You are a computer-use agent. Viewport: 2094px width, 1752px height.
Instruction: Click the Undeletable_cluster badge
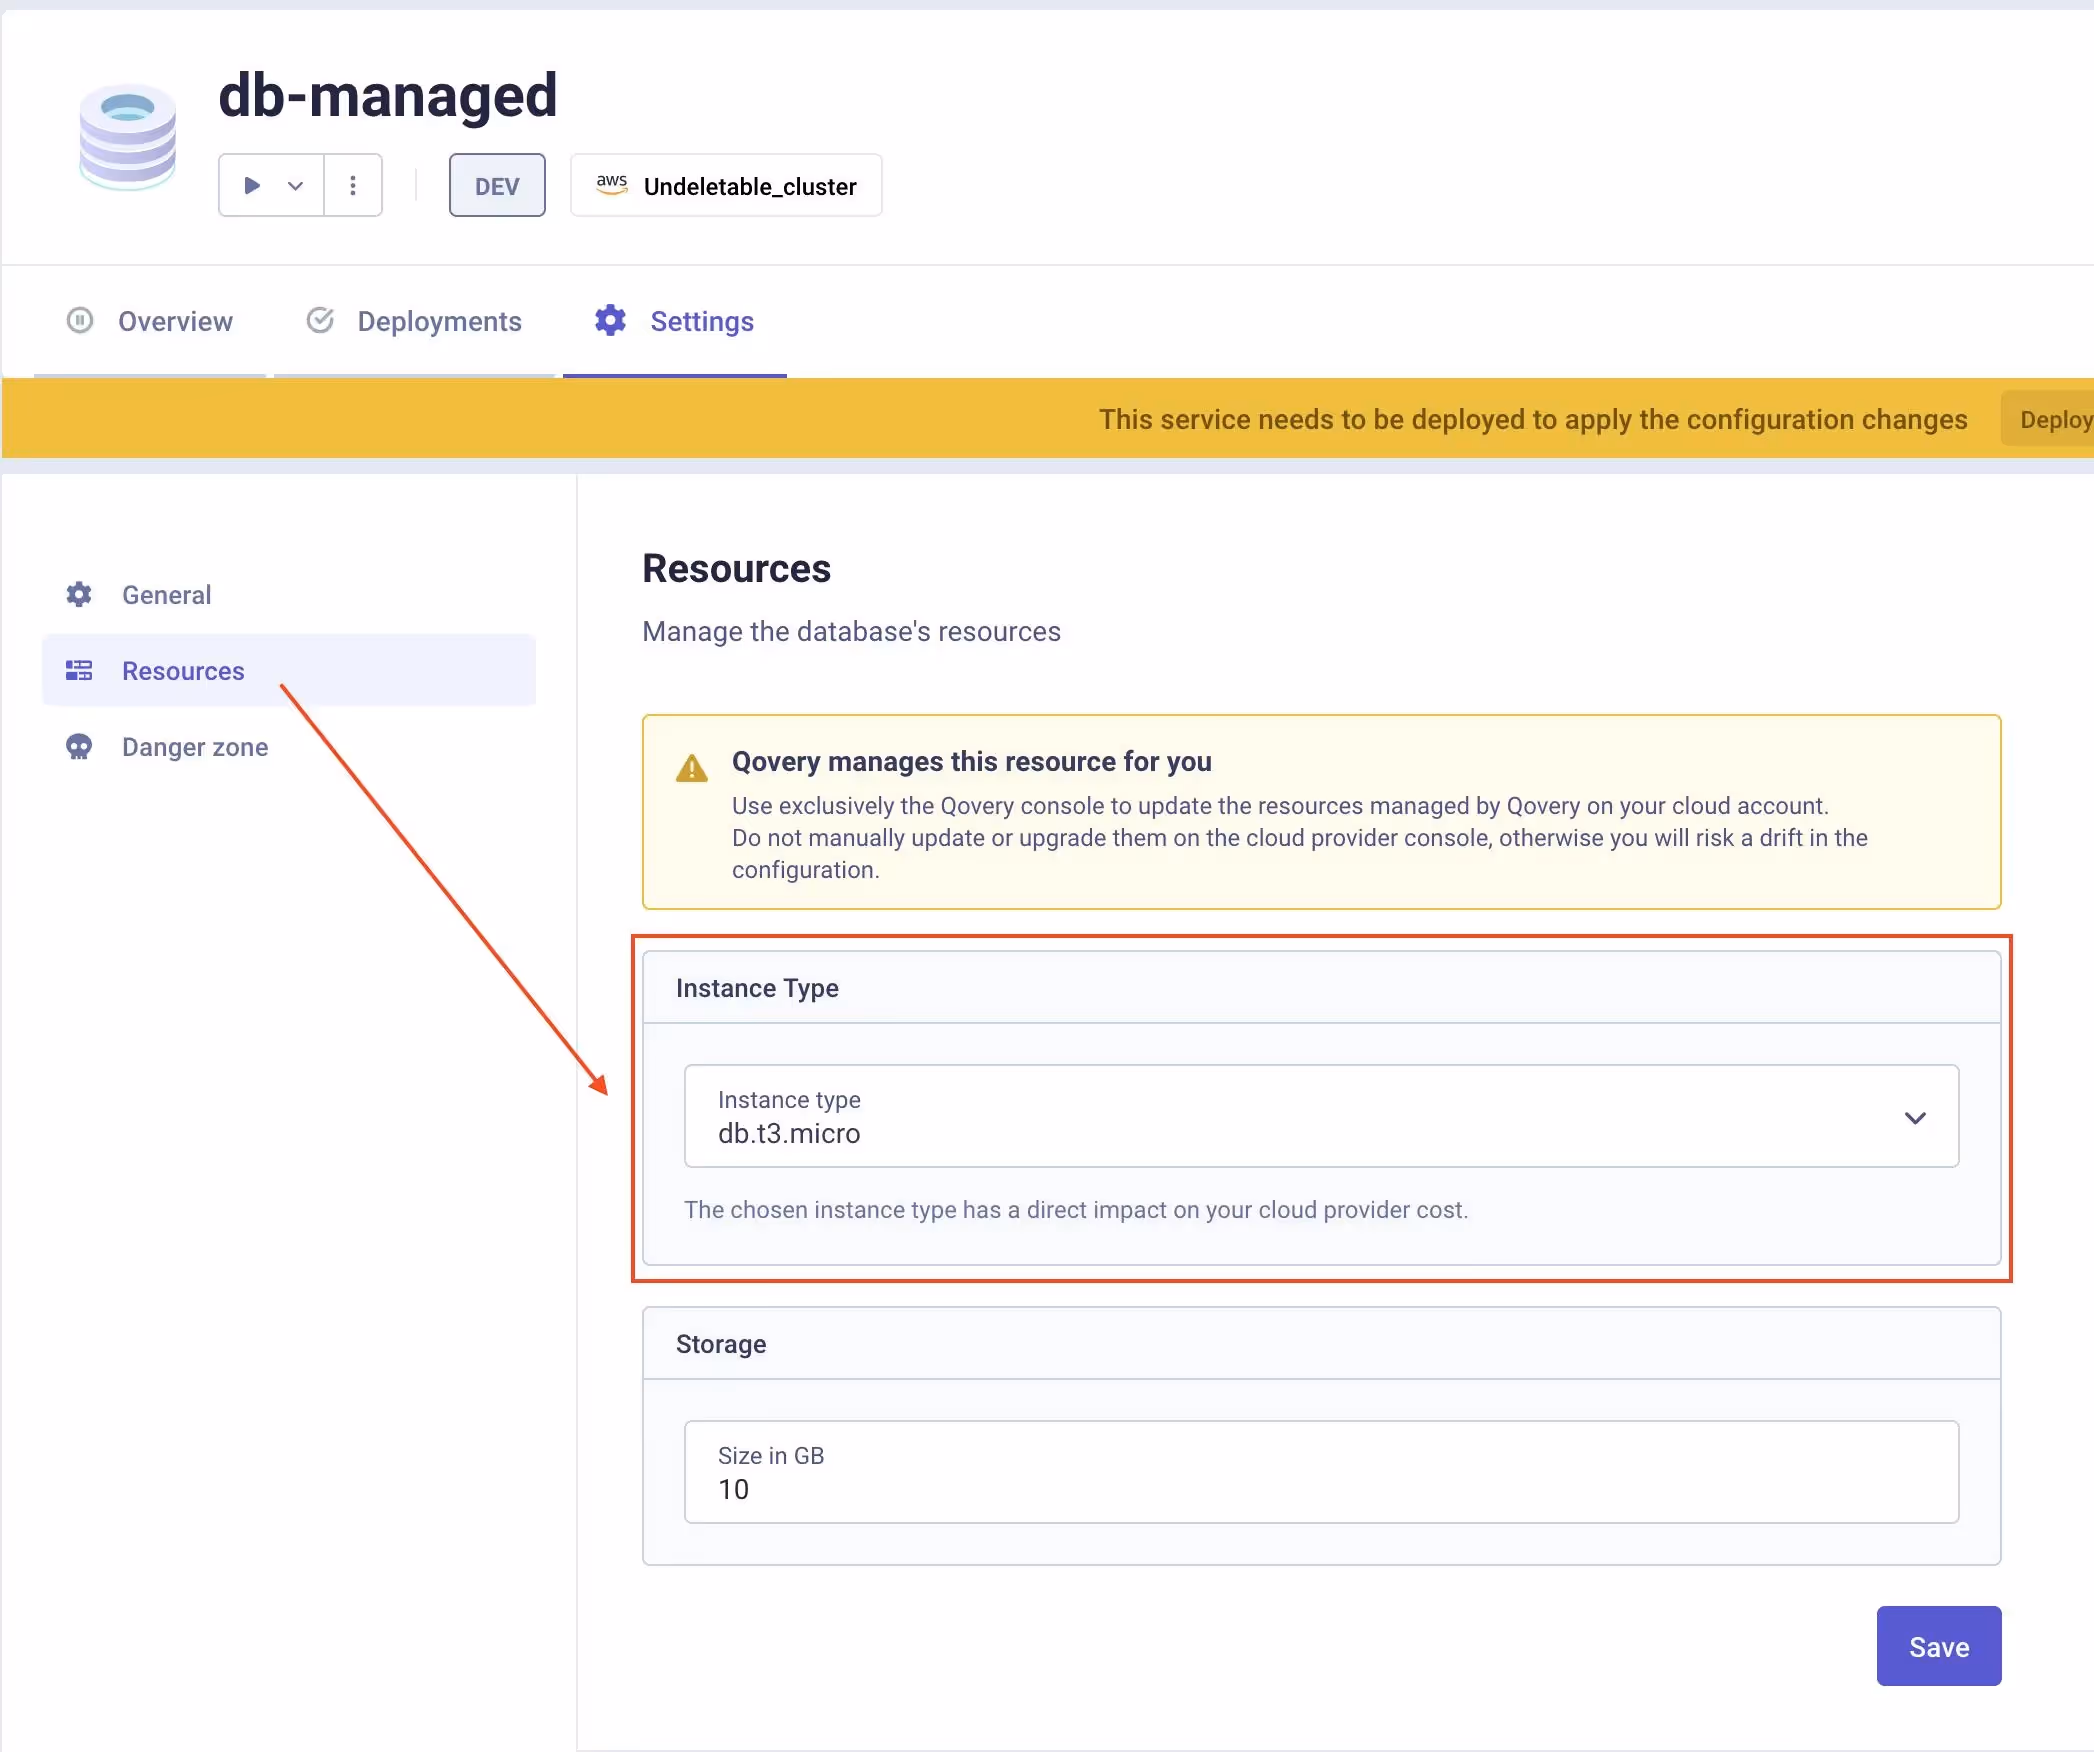tap(748, 186)
